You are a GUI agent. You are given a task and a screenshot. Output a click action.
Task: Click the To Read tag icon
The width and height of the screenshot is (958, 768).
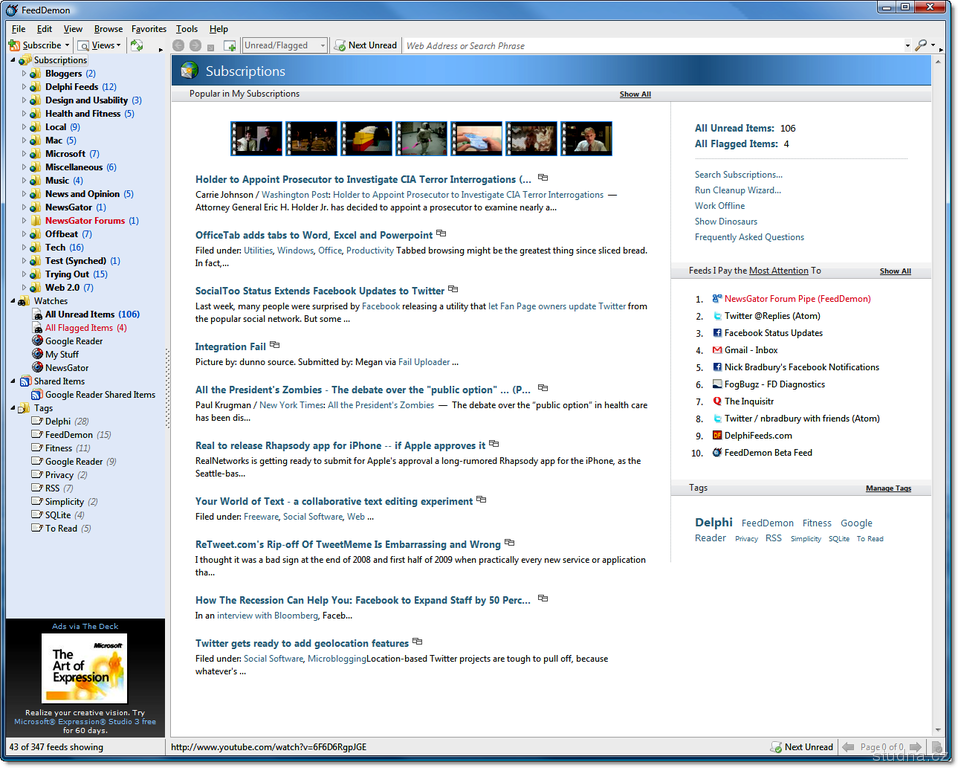[x=37, y=528]
